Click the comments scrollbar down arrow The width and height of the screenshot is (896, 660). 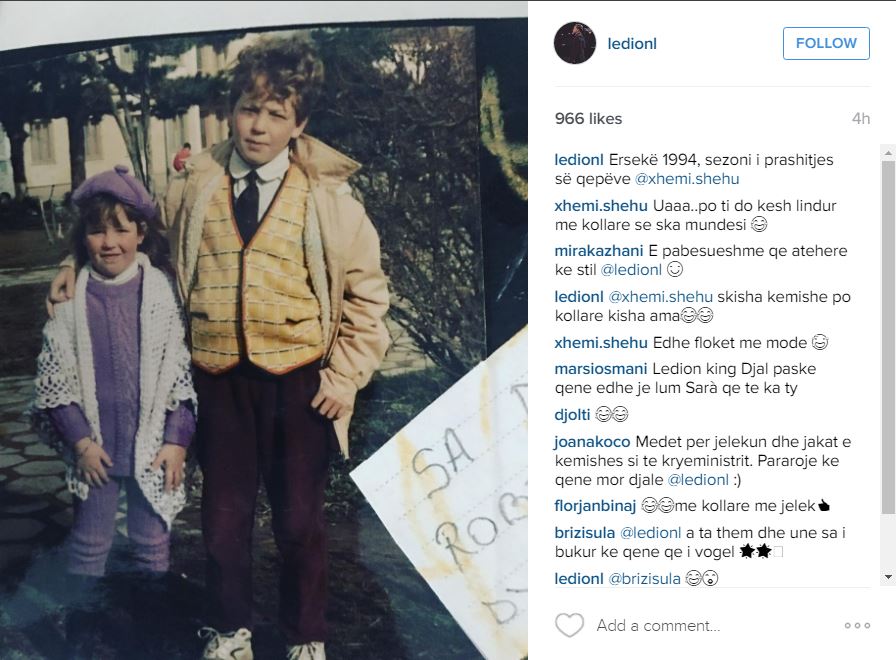point(888,577)
